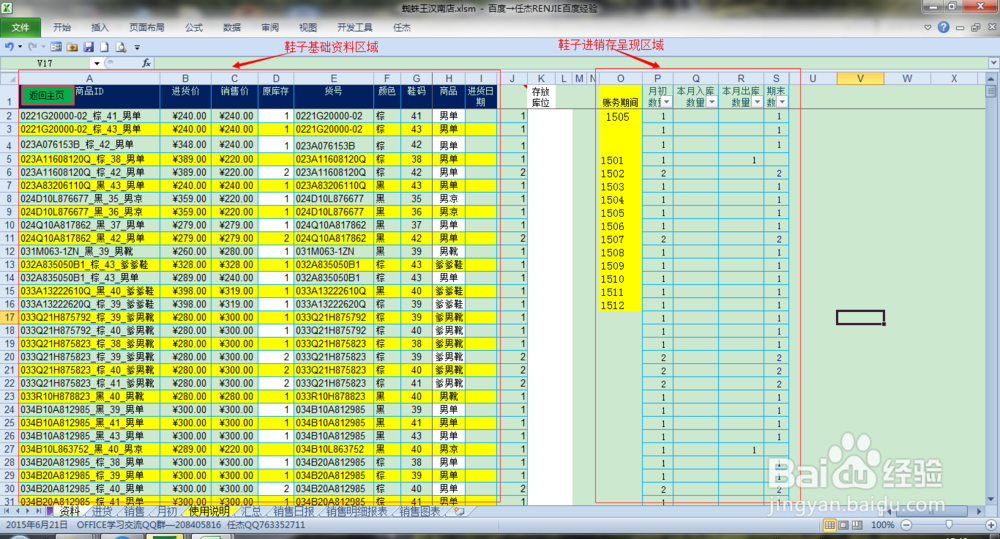Click the Redo arrow icon
1000x539 pixels.
point(32,47)
